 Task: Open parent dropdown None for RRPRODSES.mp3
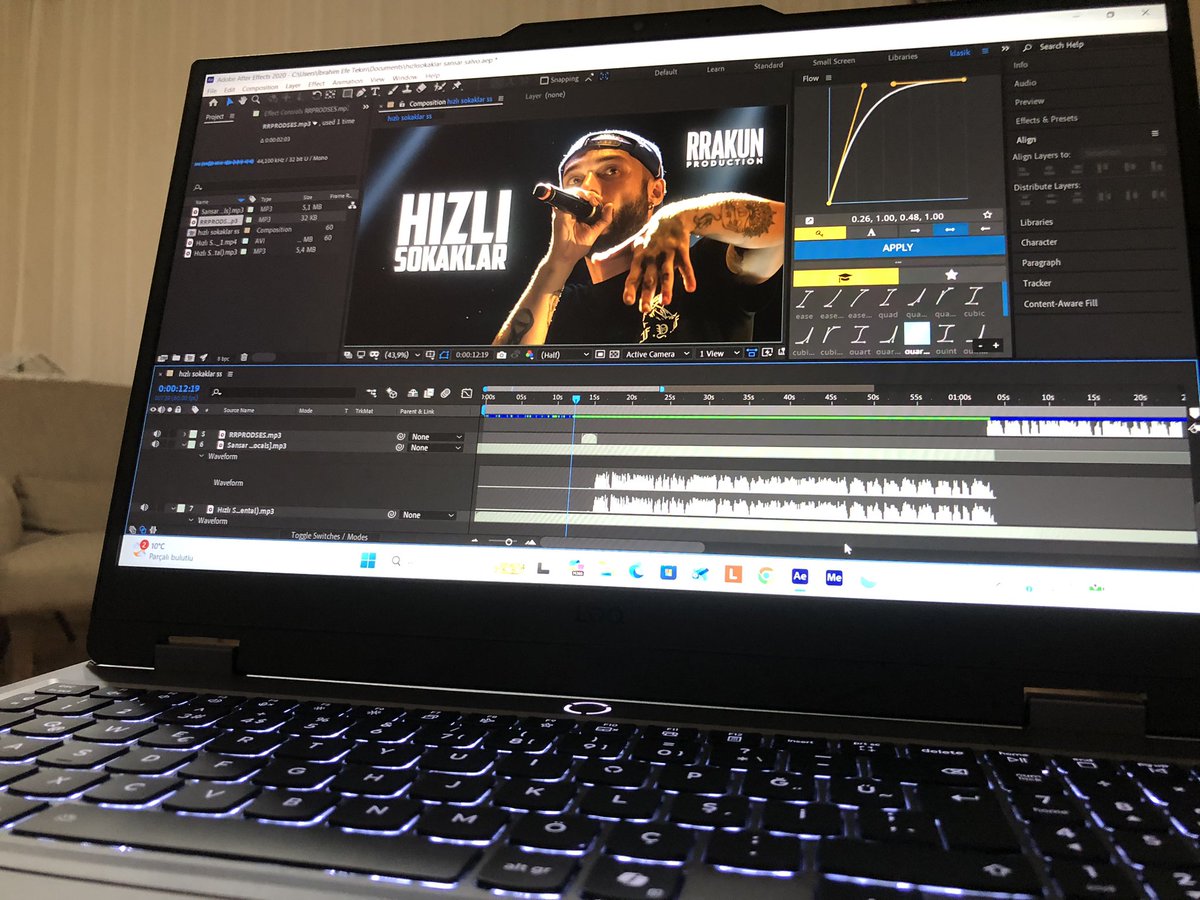pyautogui.click(x=436, y=437)
